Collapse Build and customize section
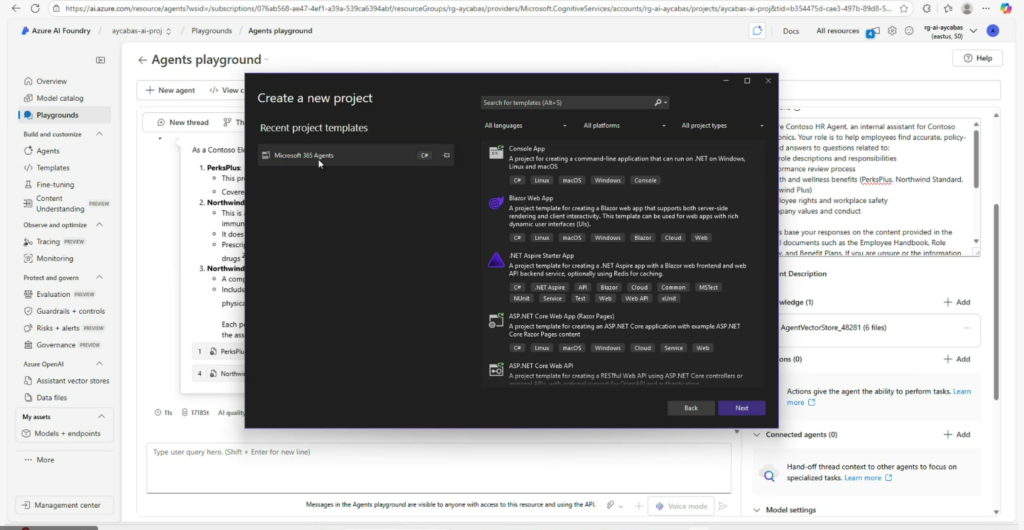 coord(99,134)
